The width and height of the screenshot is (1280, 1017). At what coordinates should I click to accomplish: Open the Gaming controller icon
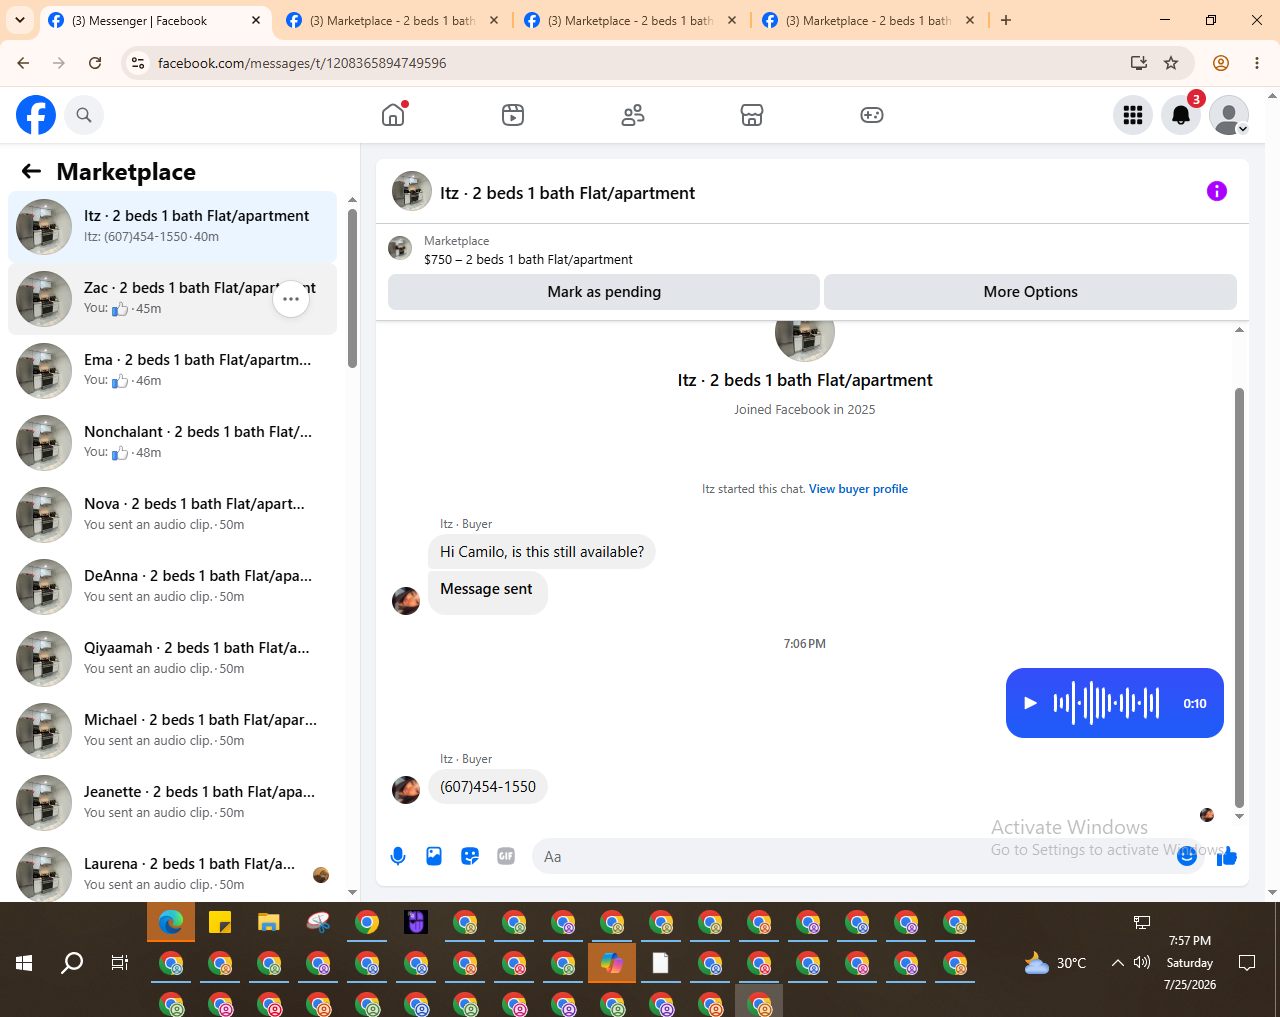click(872, 115)
